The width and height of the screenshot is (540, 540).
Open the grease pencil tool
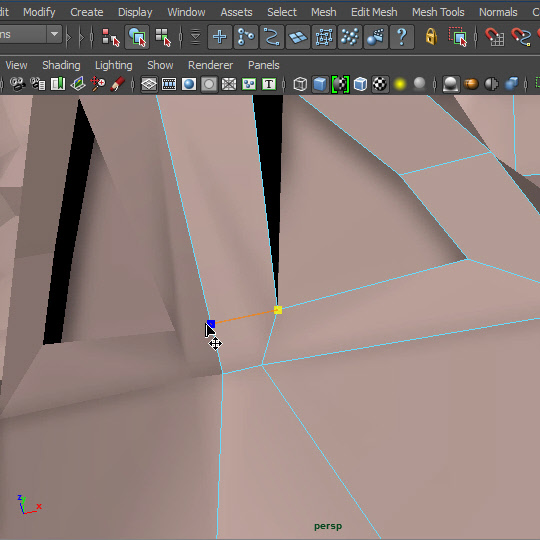(117, 84)
